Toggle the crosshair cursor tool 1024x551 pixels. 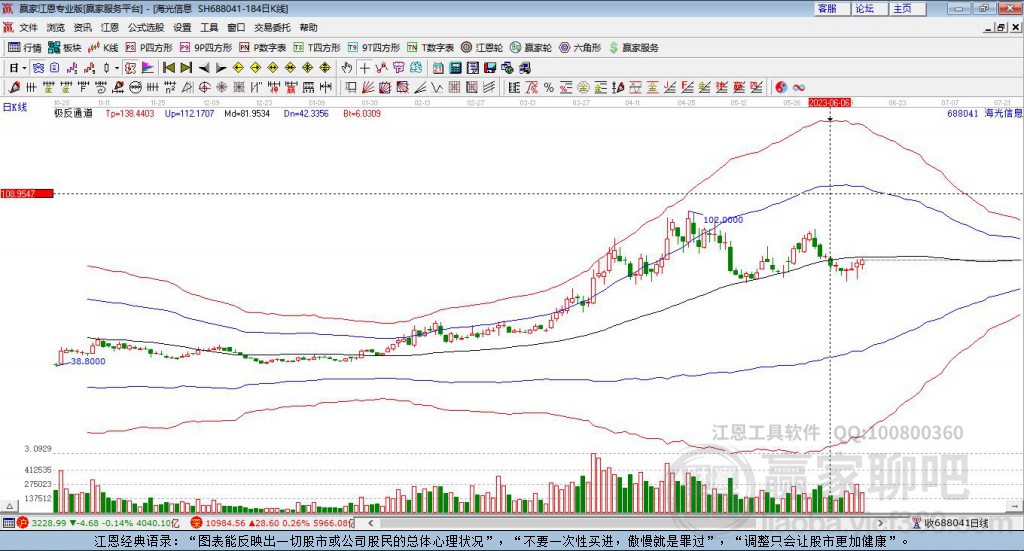[x=364, y=68]
